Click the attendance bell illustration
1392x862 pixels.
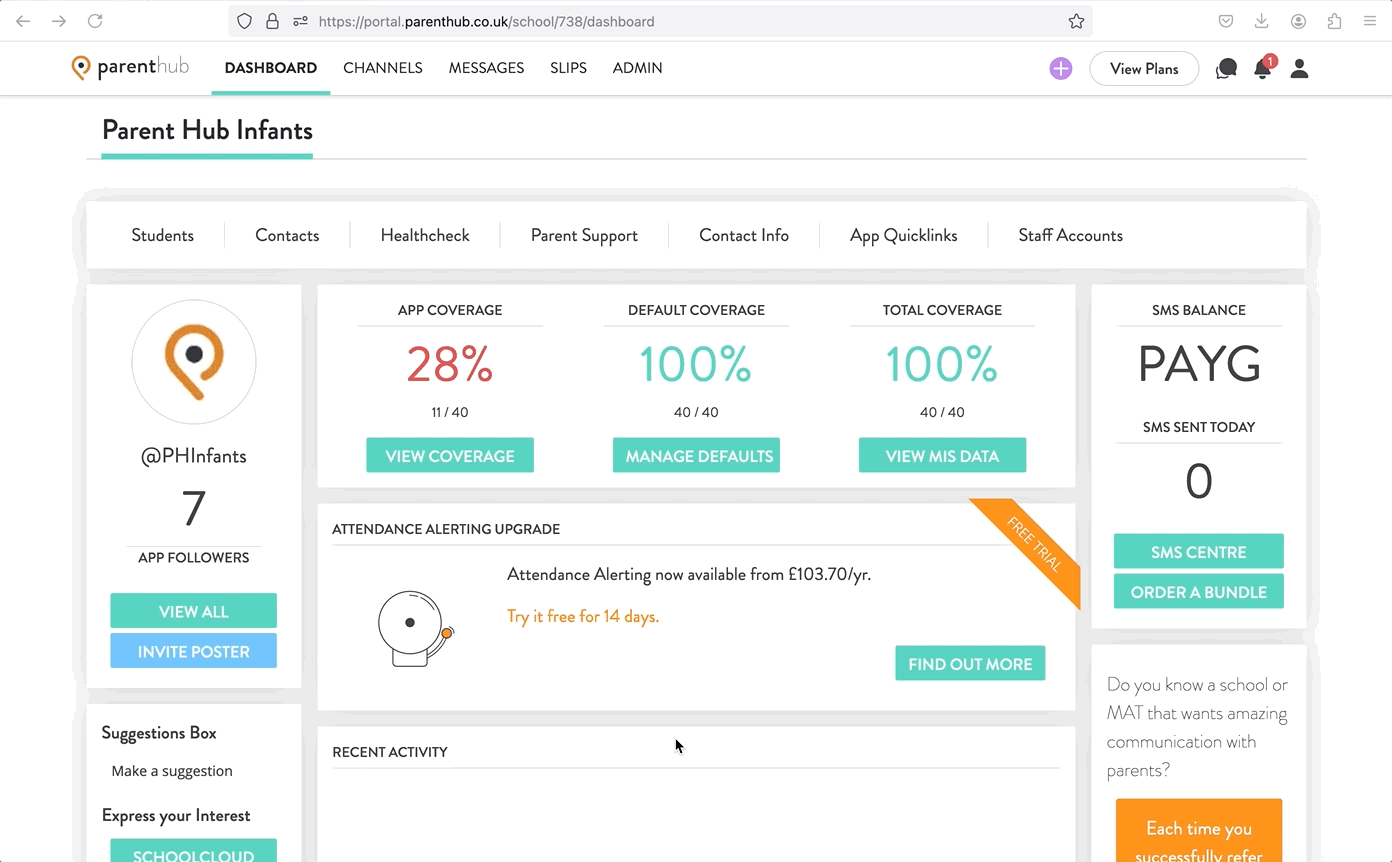point(415,628)
